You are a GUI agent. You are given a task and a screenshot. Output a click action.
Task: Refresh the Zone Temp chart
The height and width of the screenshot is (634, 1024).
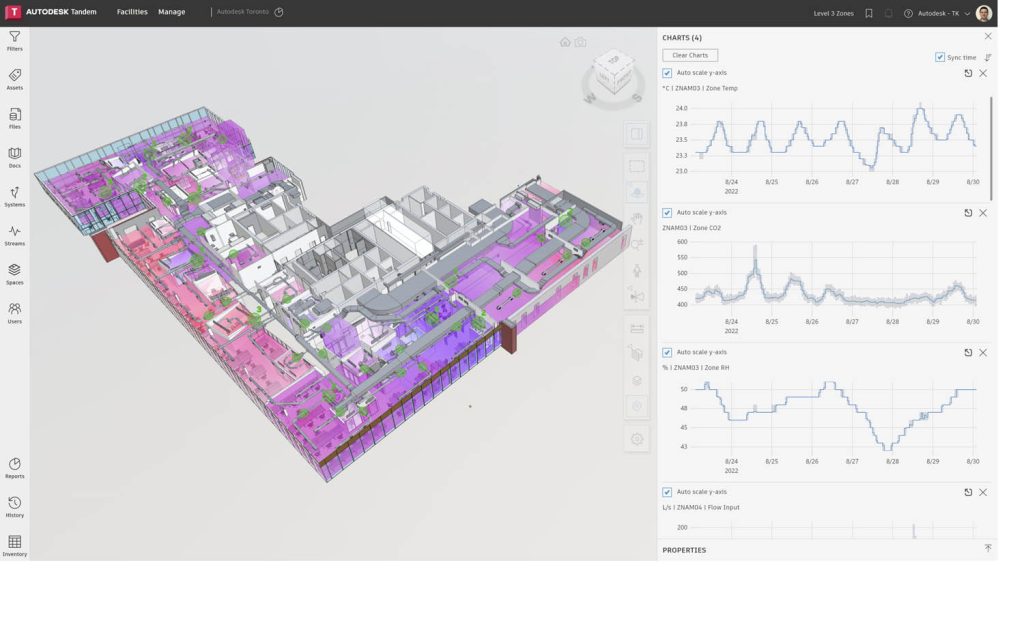coord(967,72)
